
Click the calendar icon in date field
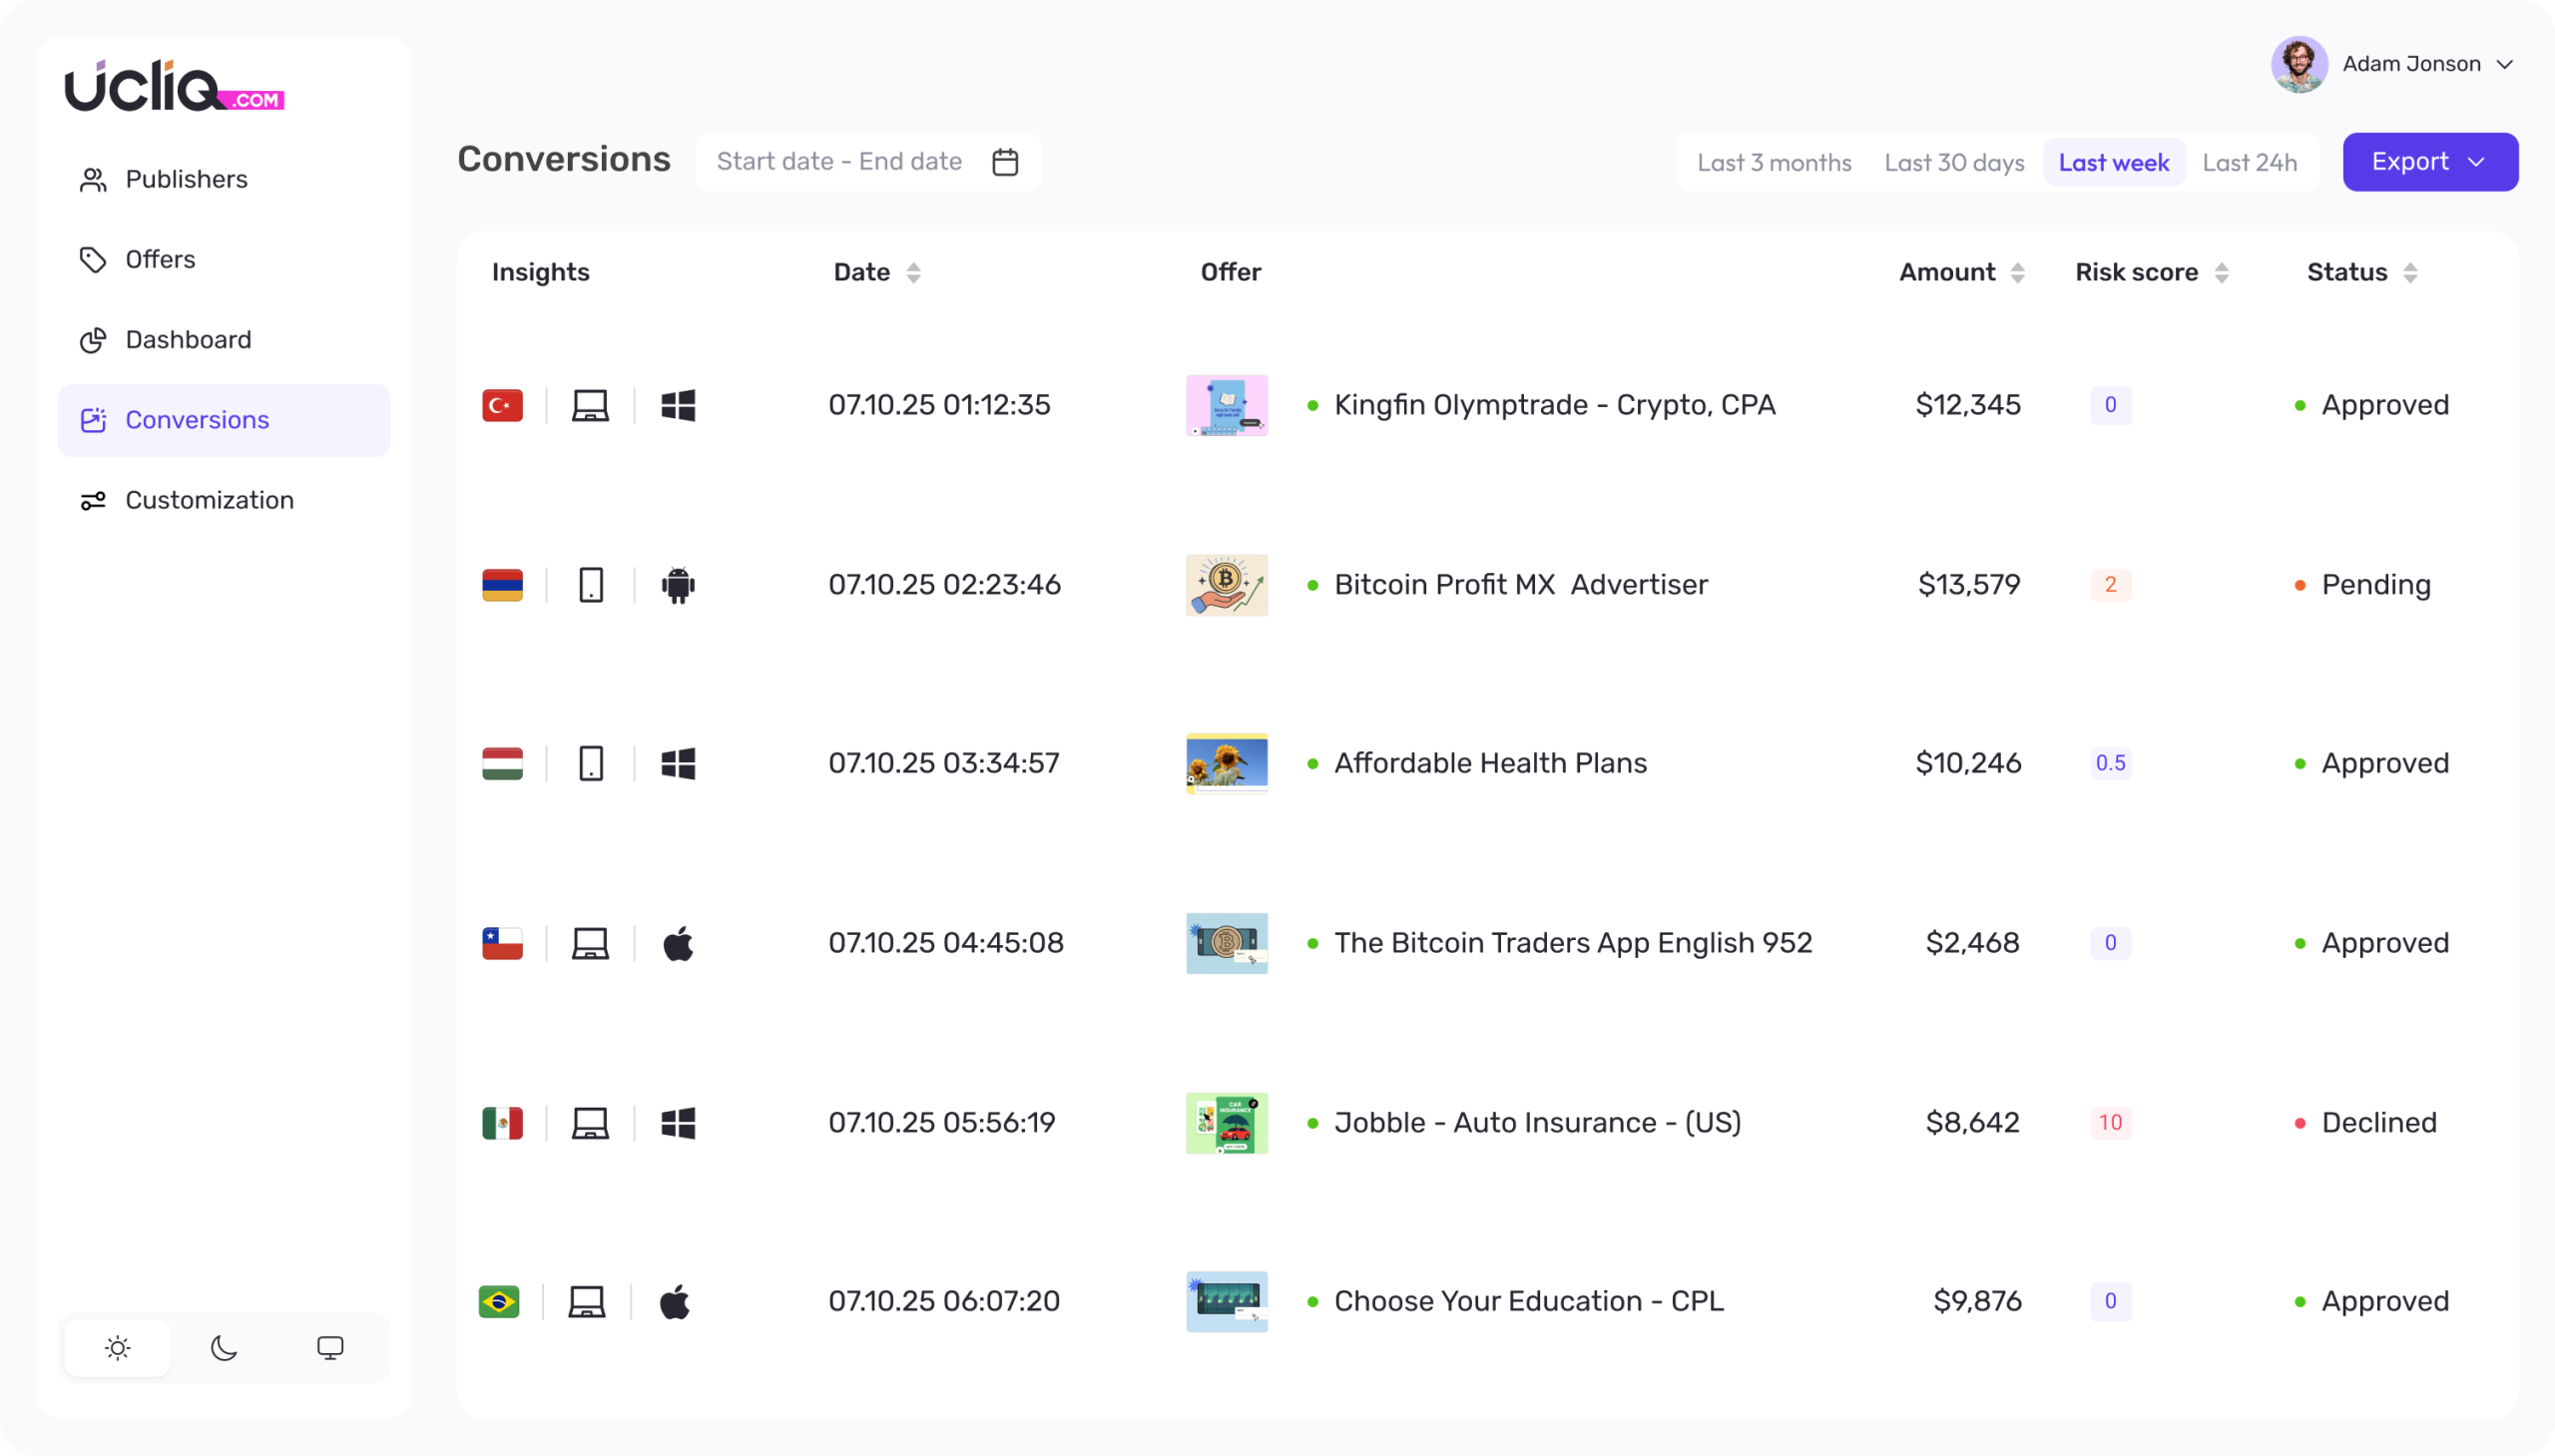(x=1005, y=162)
